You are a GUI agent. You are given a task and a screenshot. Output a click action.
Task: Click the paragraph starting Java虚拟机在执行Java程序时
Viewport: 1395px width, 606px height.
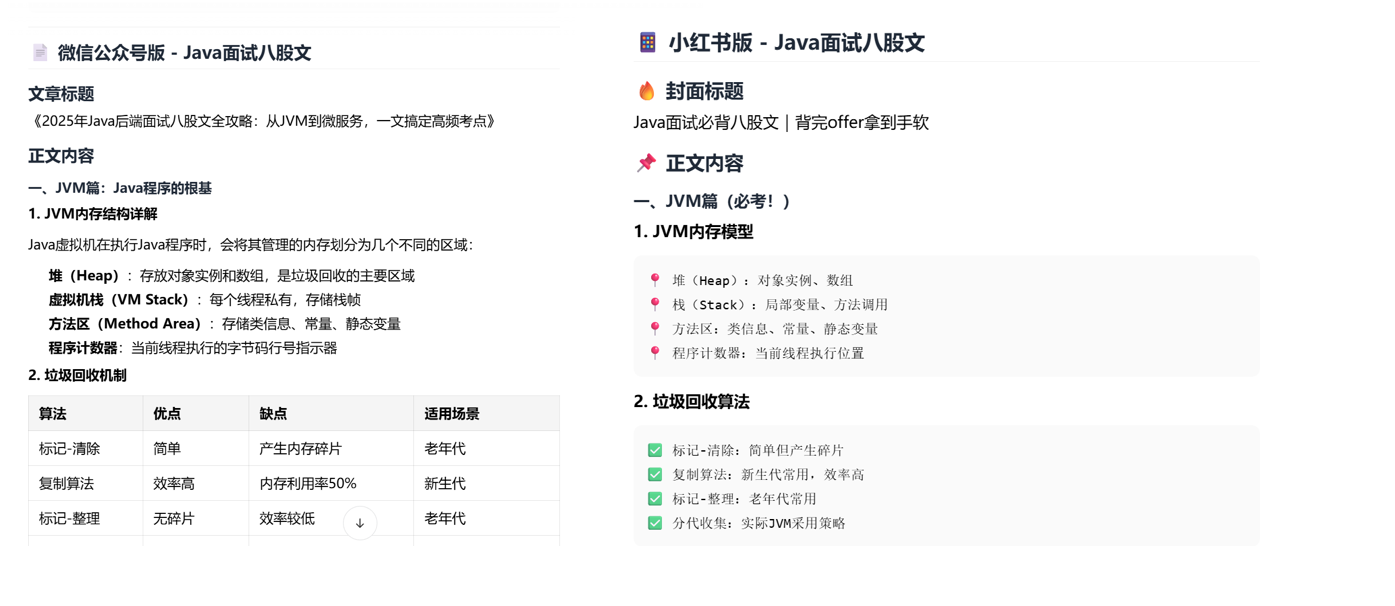(251, 245)
